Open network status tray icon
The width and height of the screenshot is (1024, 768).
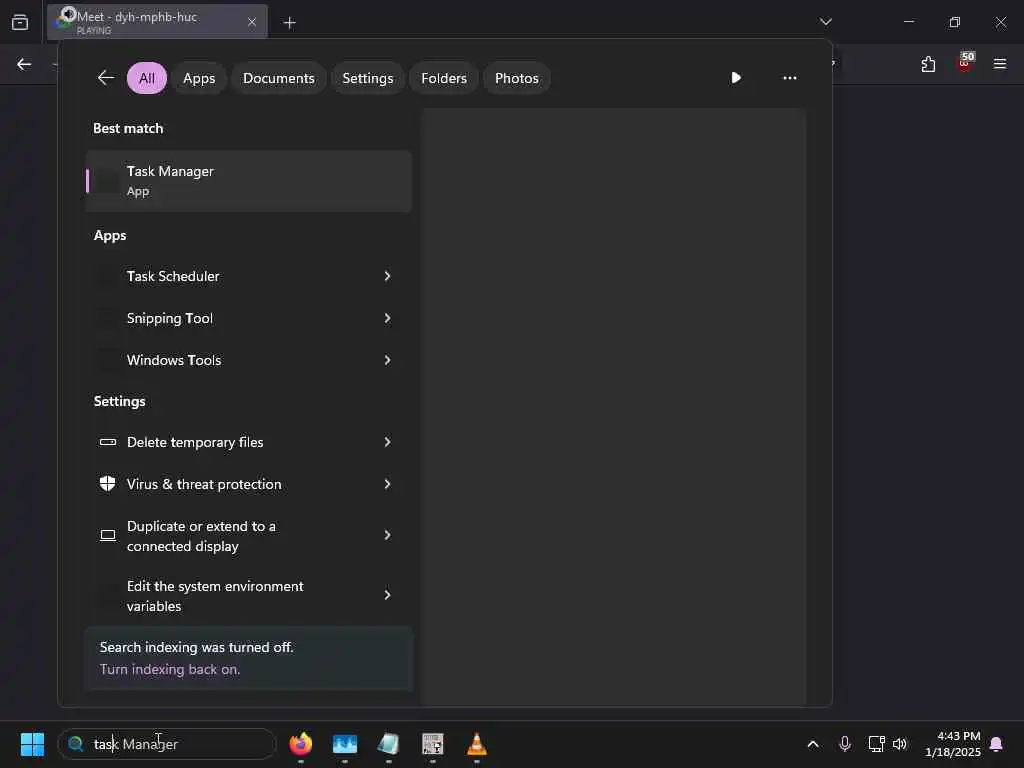click(876, 744)
